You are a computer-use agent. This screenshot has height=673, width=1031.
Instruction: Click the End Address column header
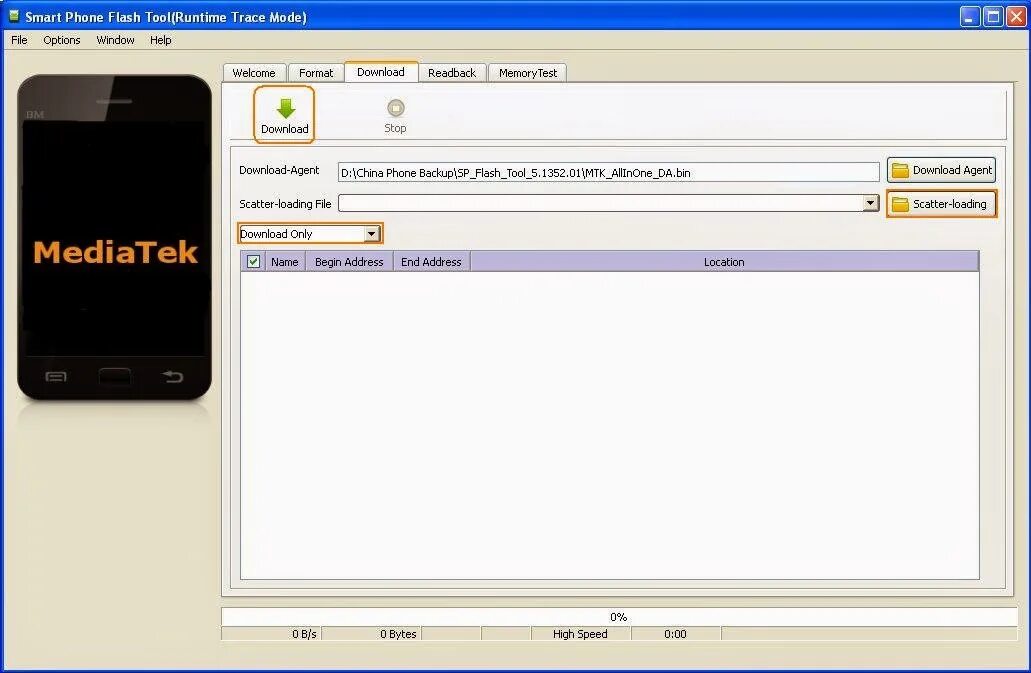point(431,262)
